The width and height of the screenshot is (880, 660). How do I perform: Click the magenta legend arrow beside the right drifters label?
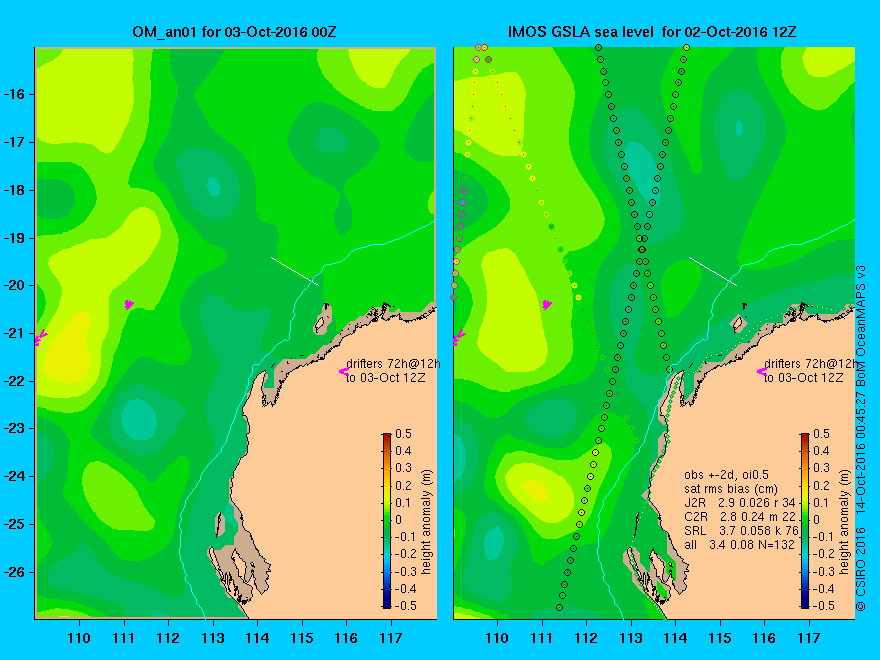(762, 371)
